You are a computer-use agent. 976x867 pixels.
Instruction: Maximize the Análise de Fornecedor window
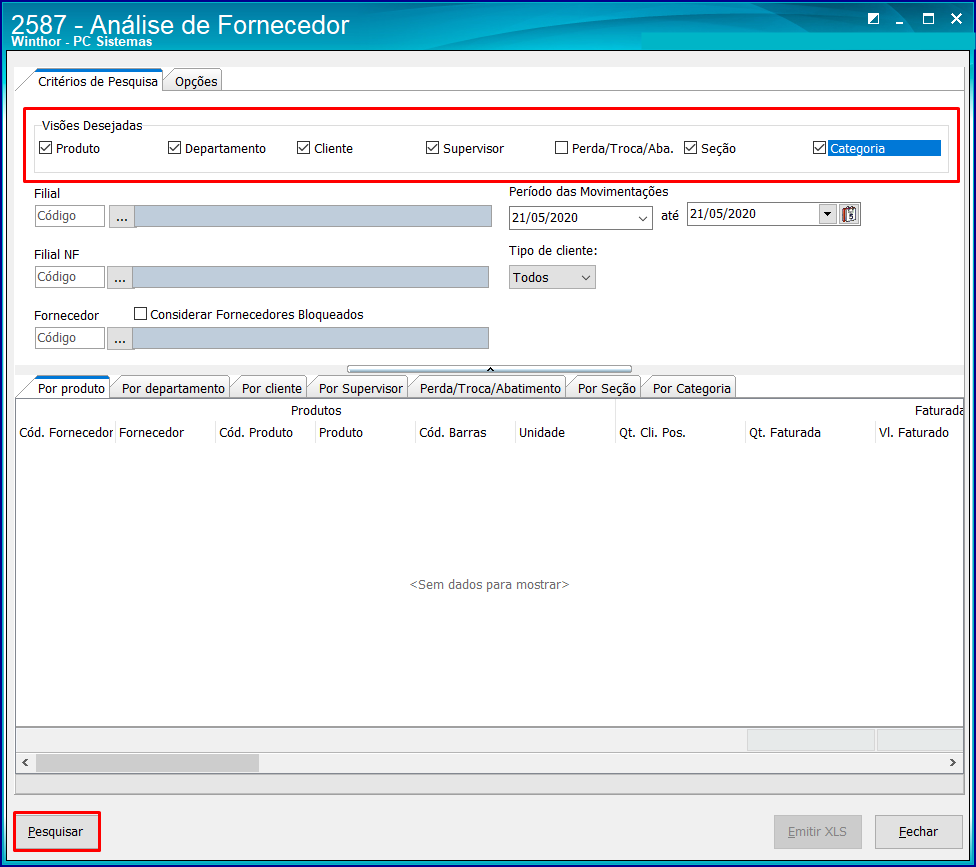928,19
